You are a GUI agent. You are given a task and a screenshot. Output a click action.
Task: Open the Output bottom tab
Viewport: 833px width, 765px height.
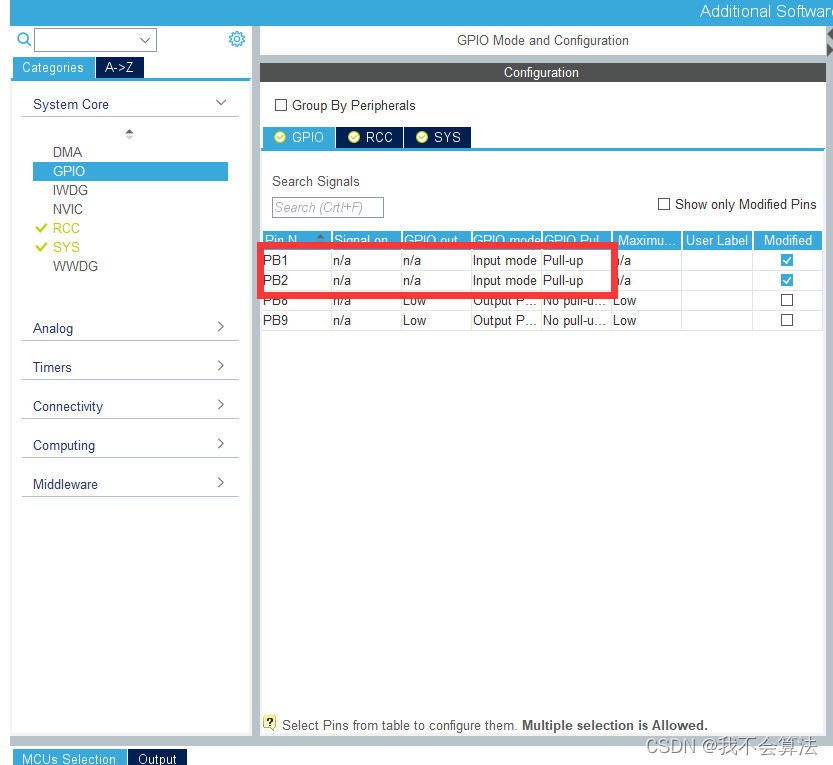click(x=157, y=758)
